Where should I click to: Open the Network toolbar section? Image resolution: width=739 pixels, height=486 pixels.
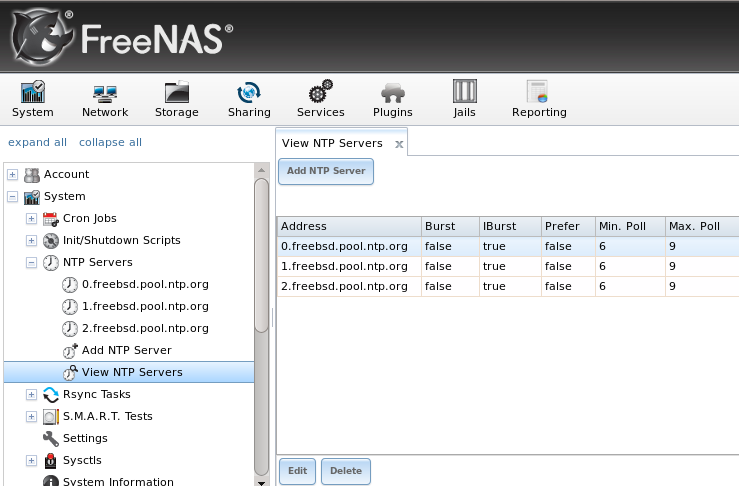point(105,99)
